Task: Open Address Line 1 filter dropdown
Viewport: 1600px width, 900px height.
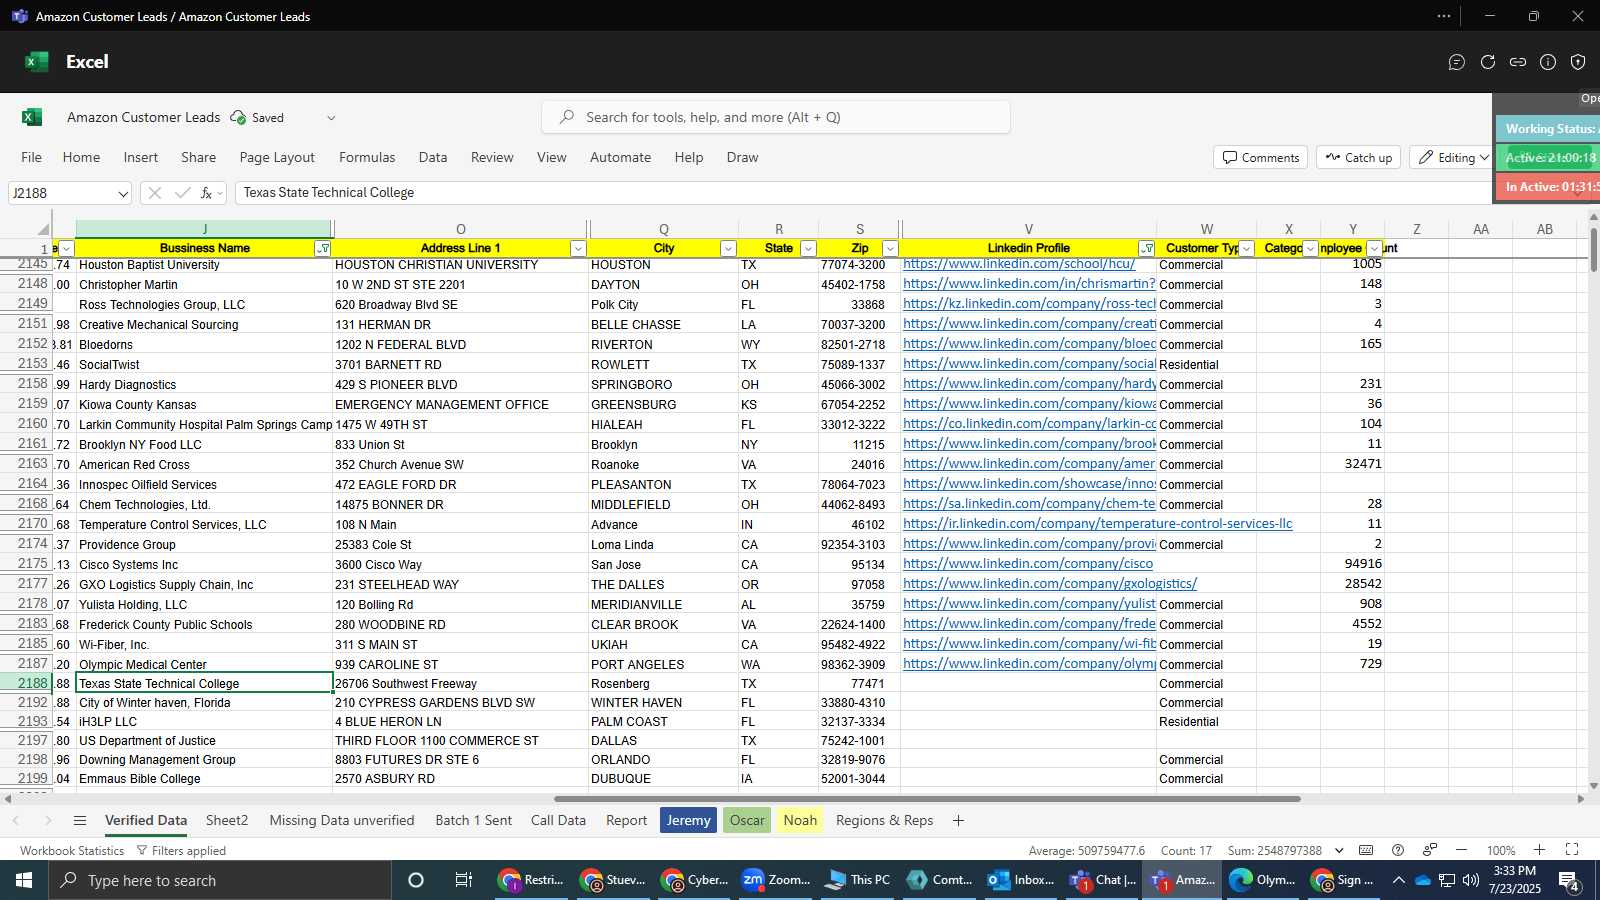Action: click(x=577, y=248)
